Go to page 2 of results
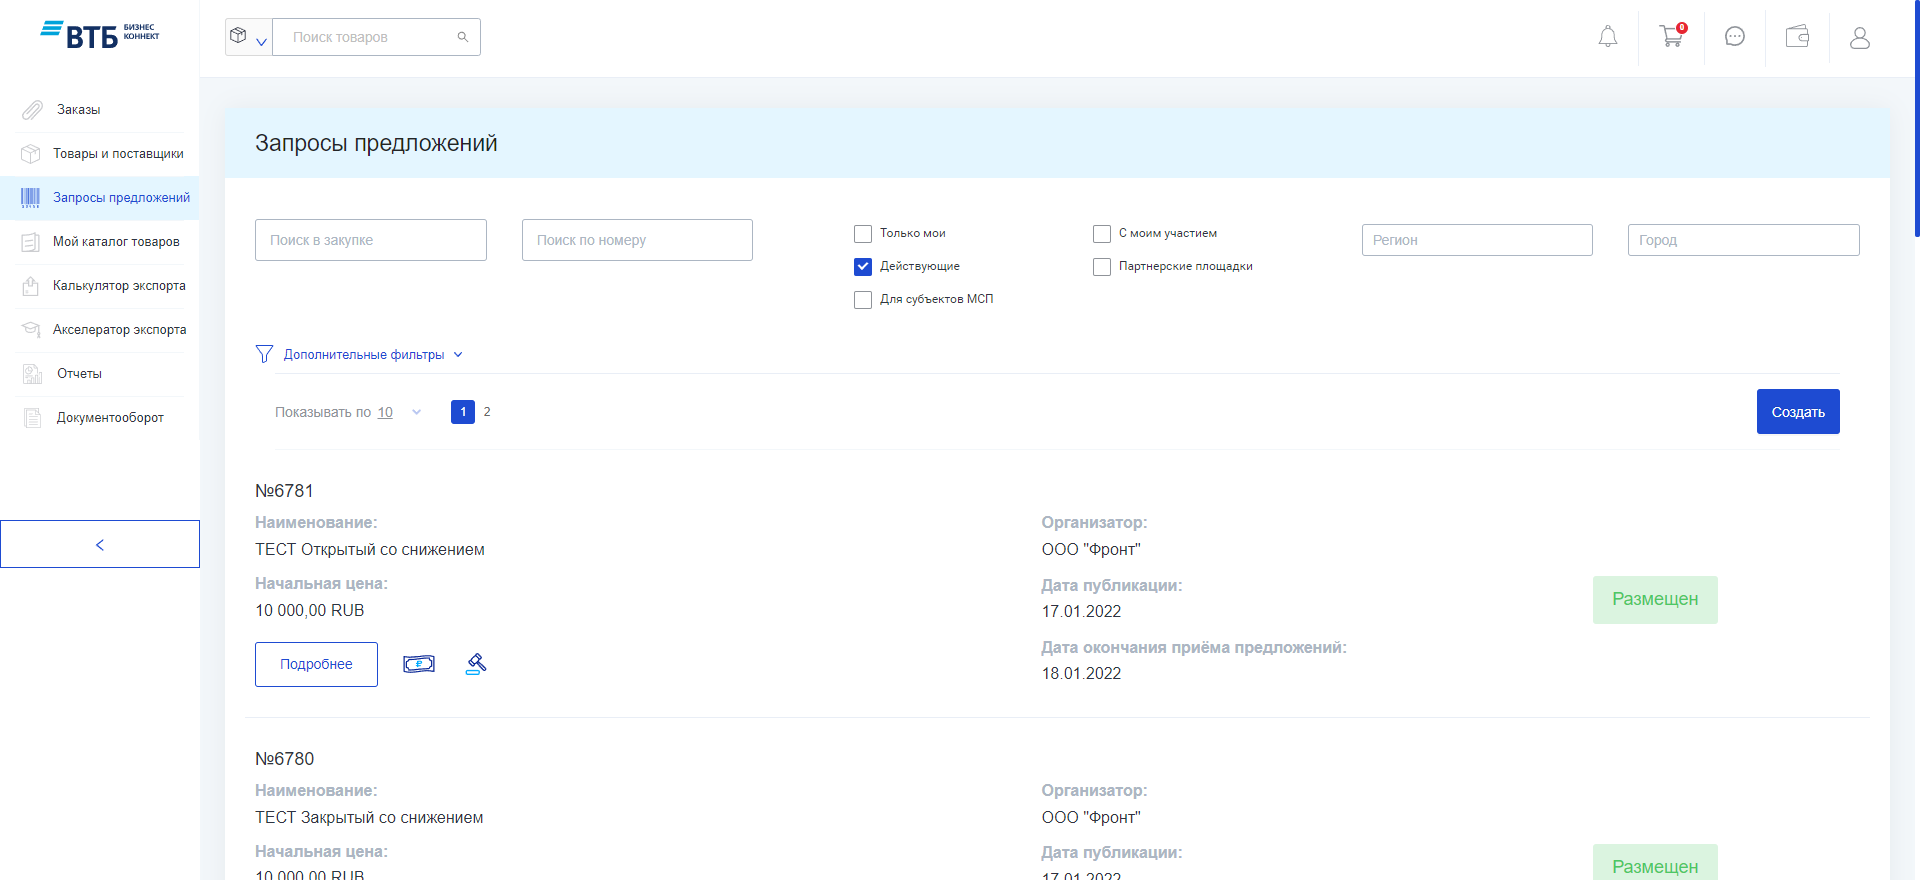 tap(487, 412)
